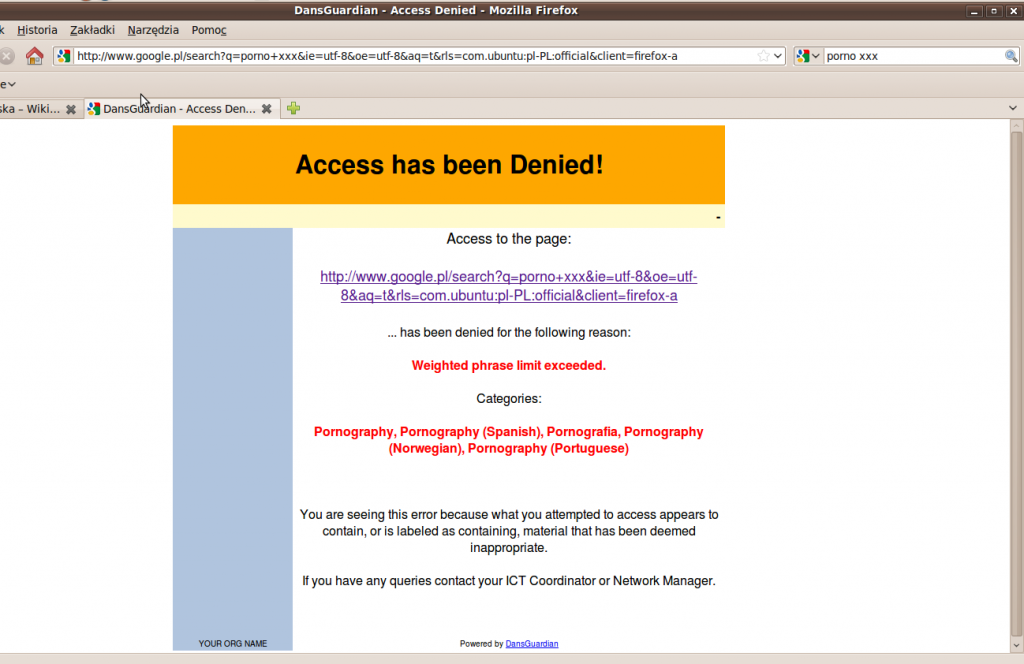Close the Wikipedia tab
1024x664 pixels.
click(71, 109)
